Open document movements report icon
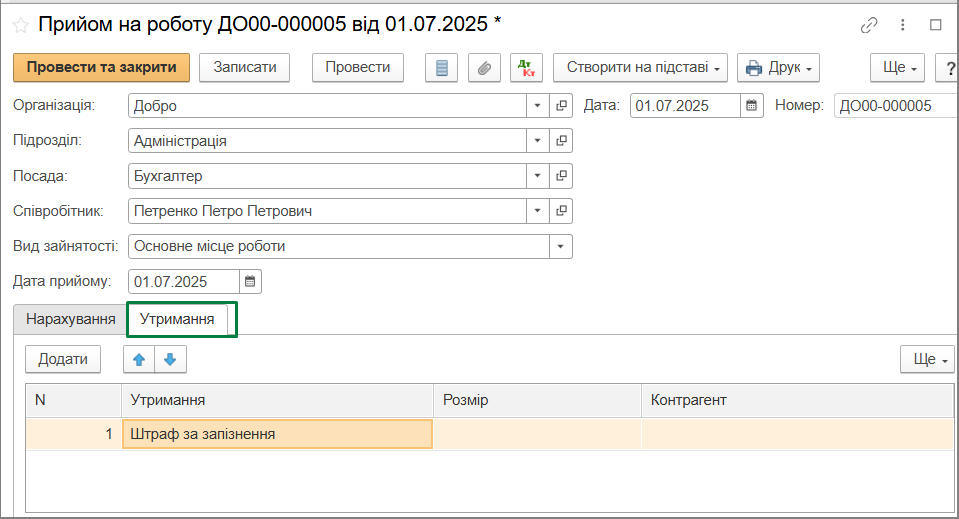The height and width of the screenshot is (519, 959). (x=442, y=67)
